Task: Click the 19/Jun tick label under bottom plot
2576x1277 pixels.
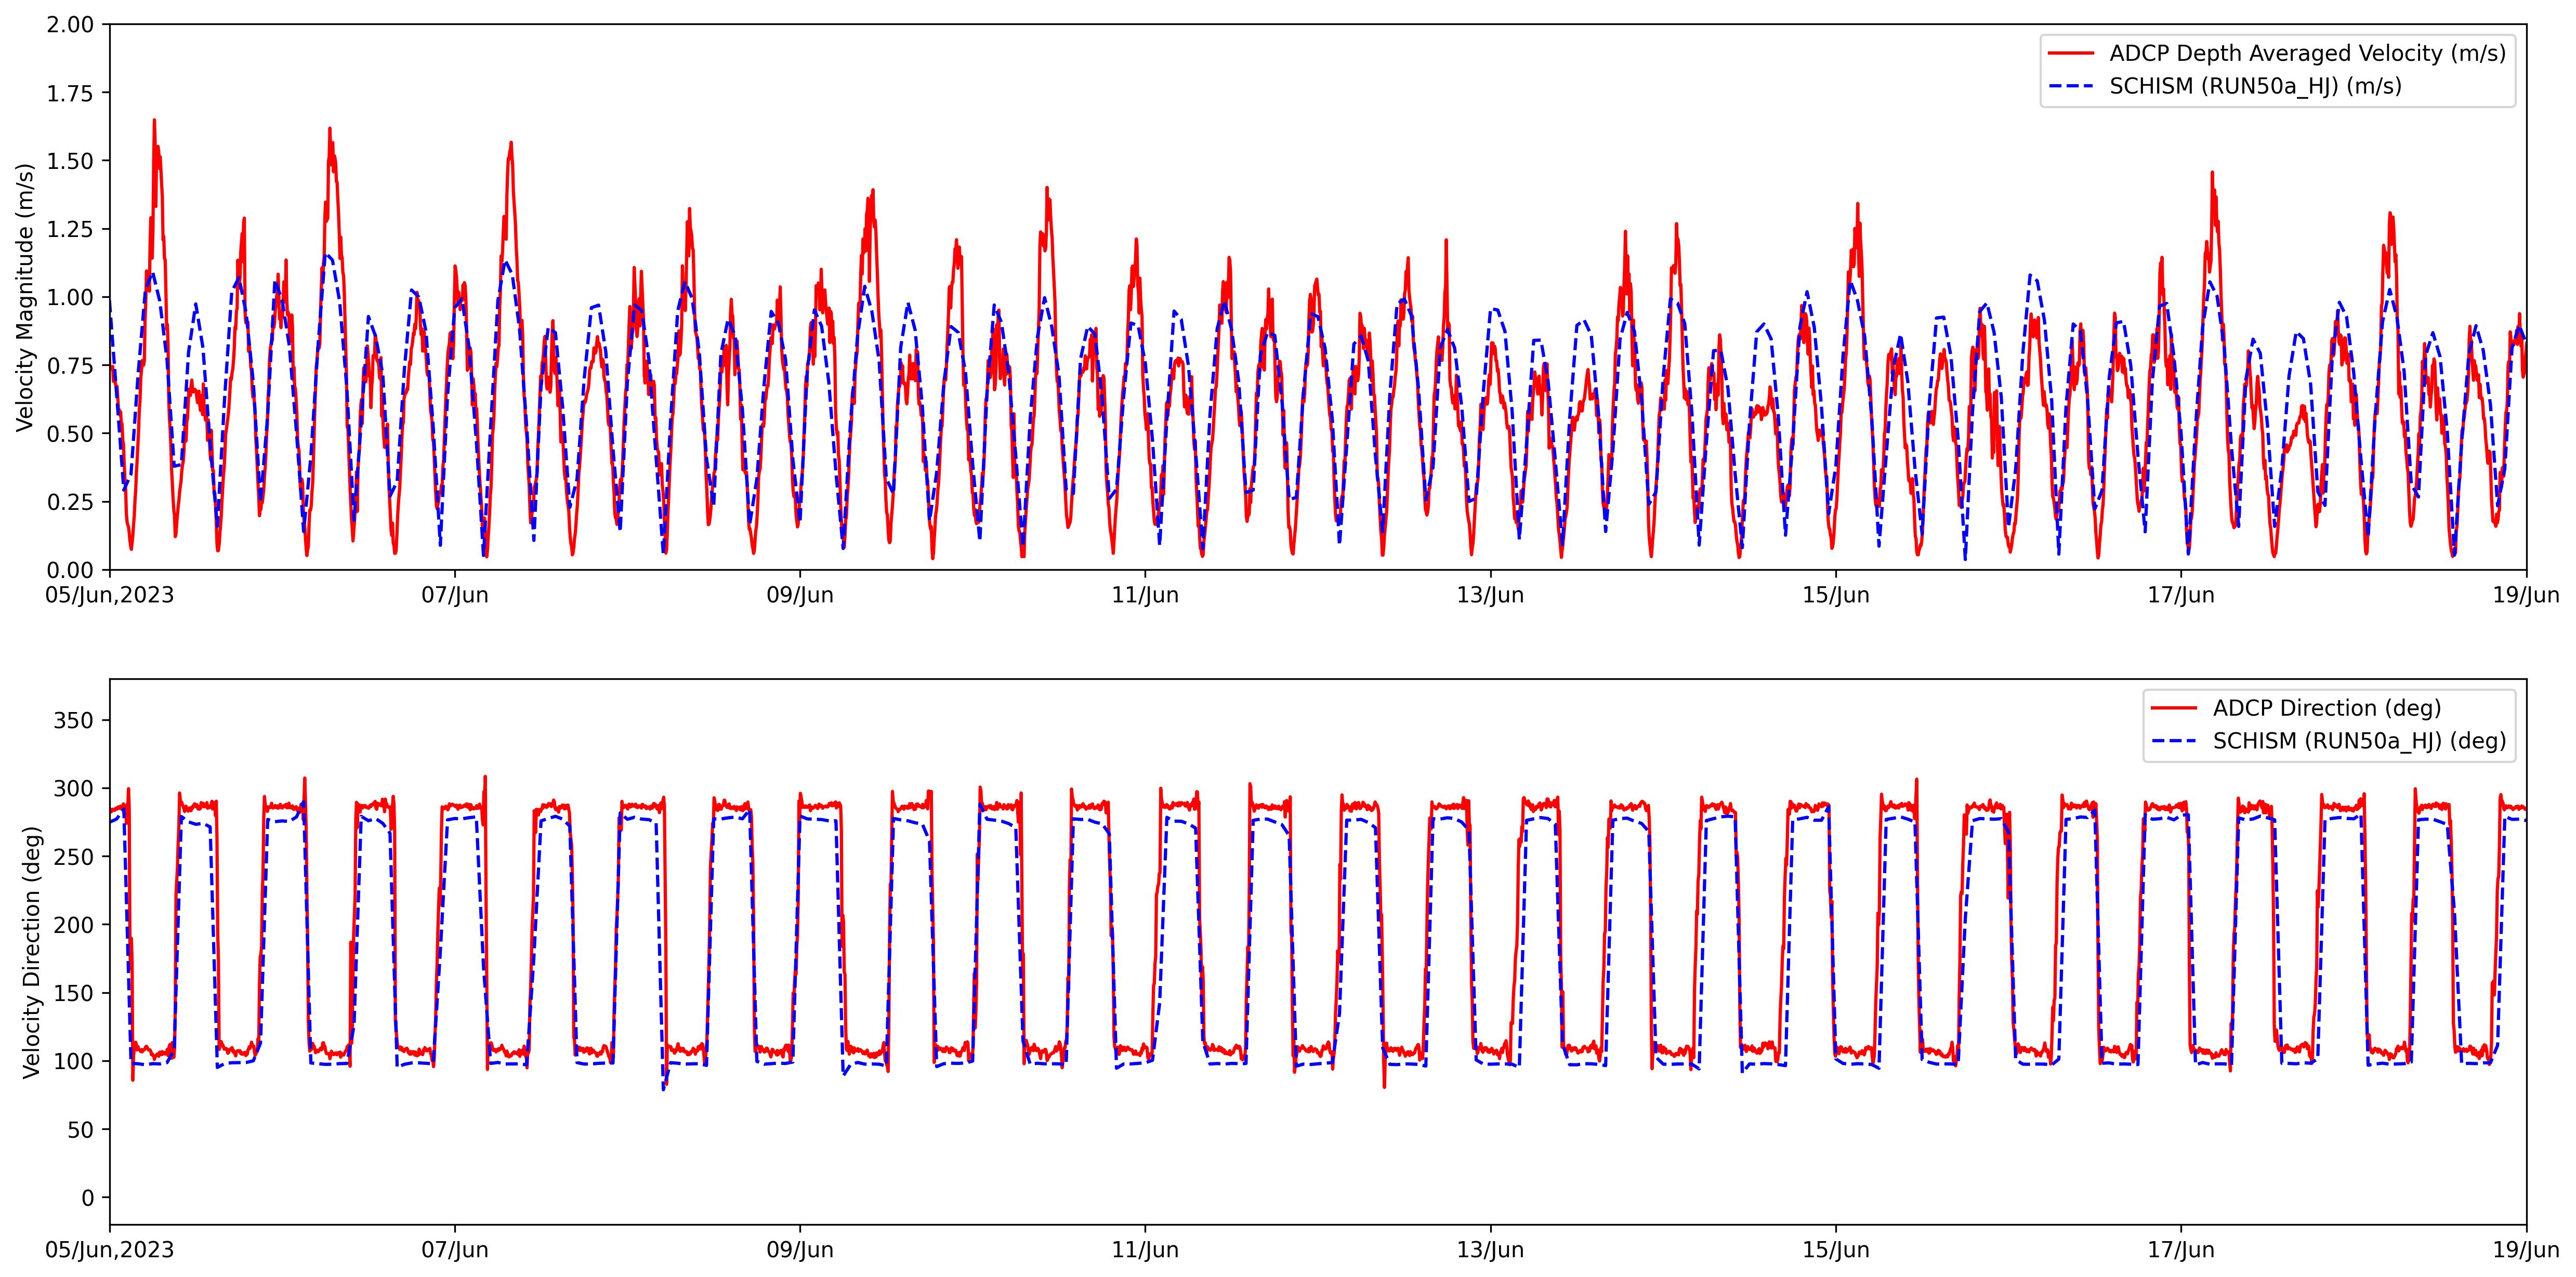Action: 2525,1250
